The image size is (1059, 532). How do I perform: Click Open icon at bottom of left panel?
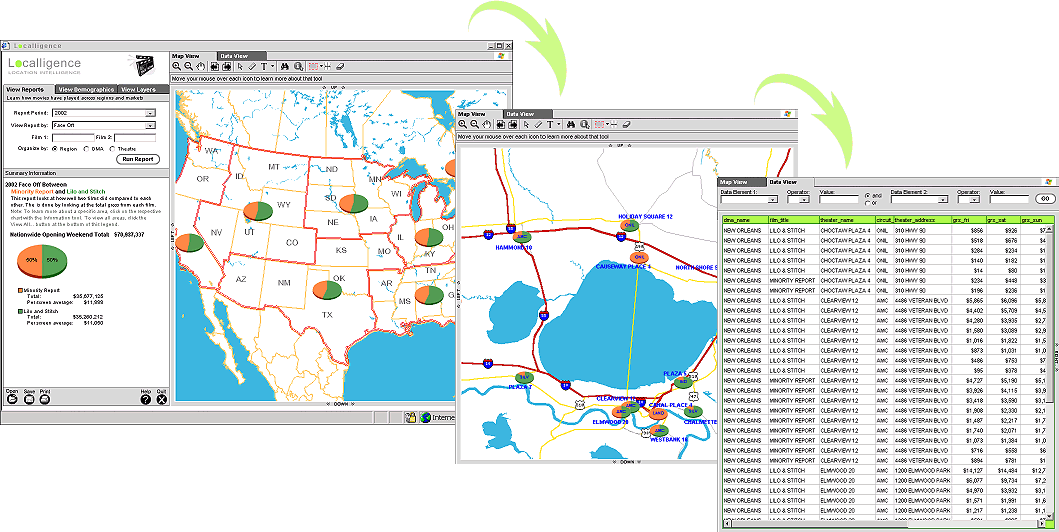click(11, 399)
